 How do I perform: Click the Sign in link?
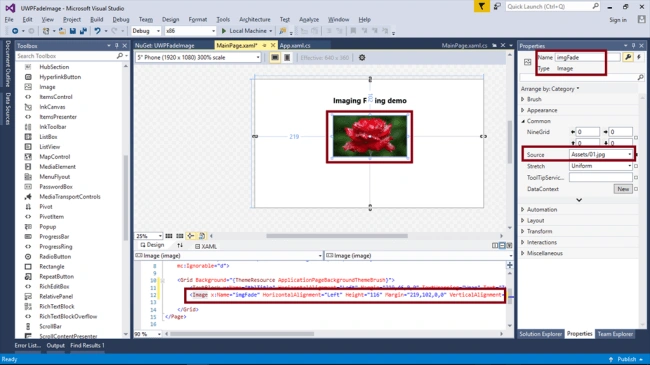pyautogui.click(x=618, y=20)
